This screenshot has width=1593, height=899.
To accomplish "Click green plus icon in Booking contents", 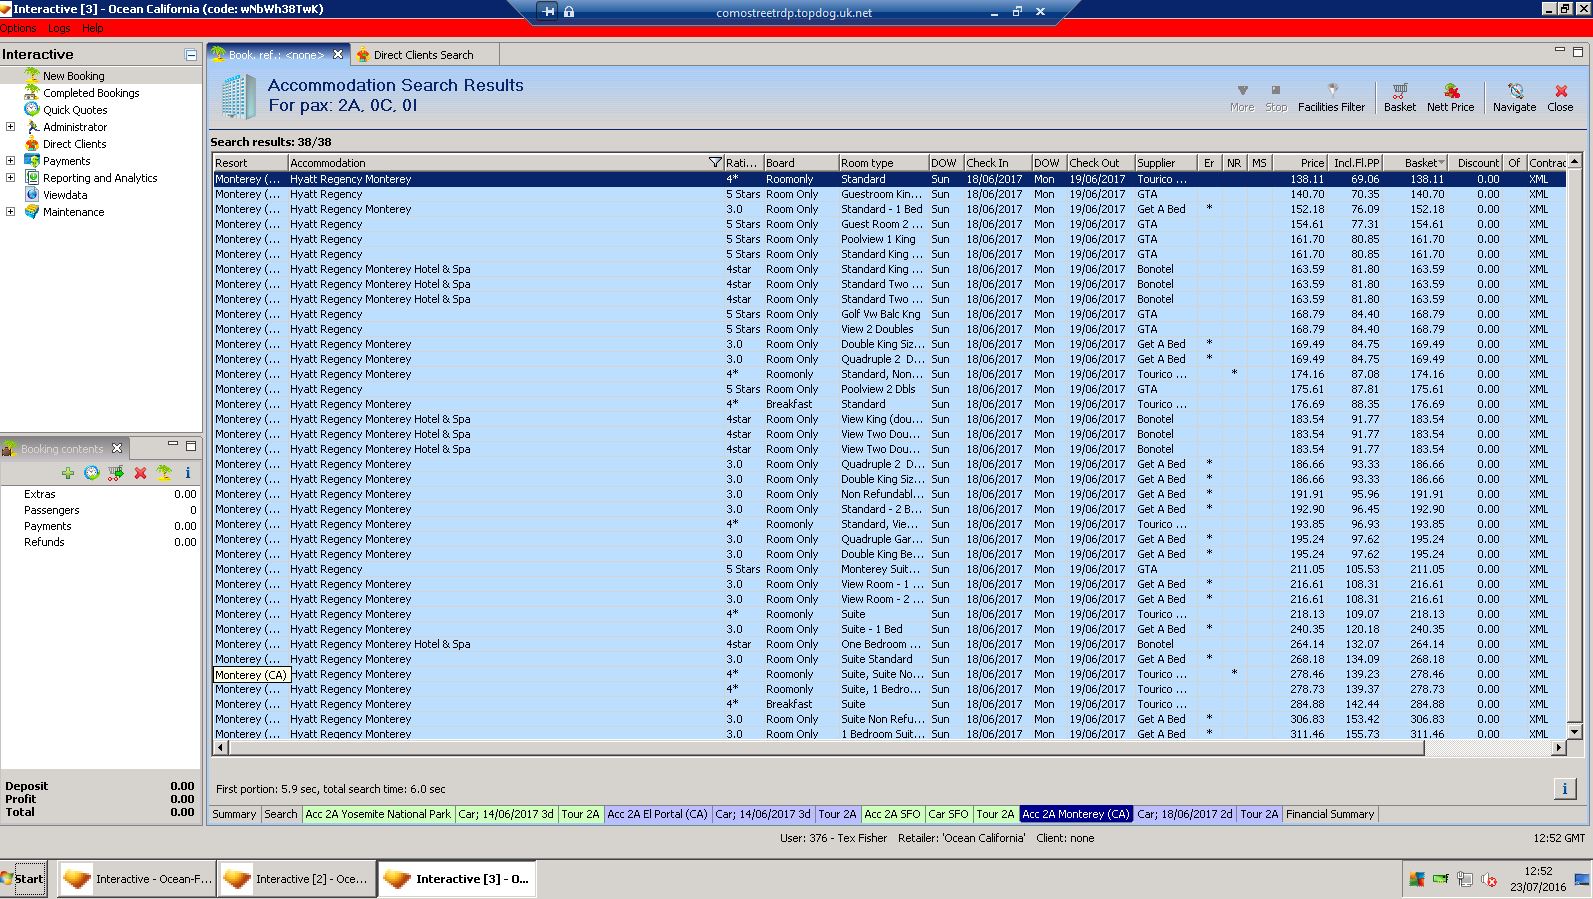I will (x=68, y=473).
